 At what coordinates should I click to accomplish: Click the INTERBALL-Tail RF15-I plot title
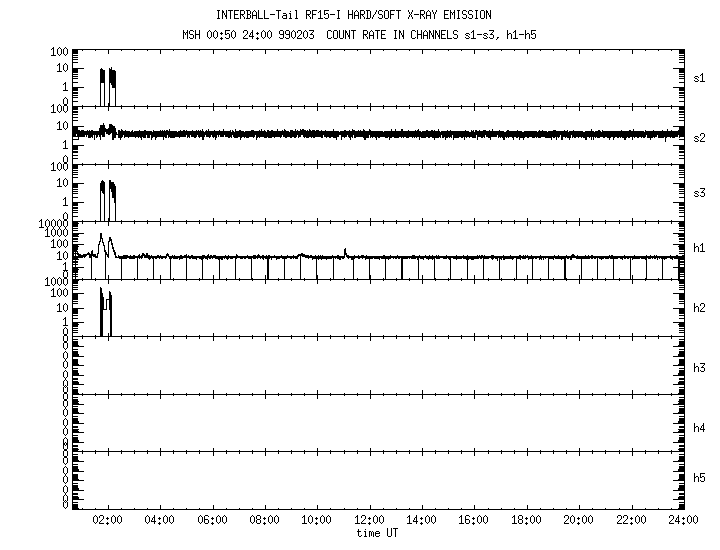[x=354, y=15]
